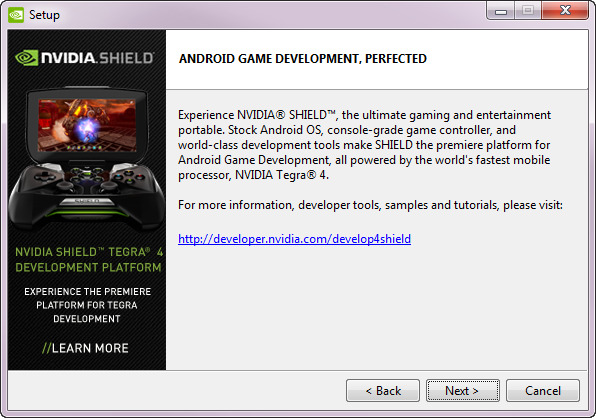Click the SHIELD handheld device image
Screen dimensions: 596x418
(87, 158)
